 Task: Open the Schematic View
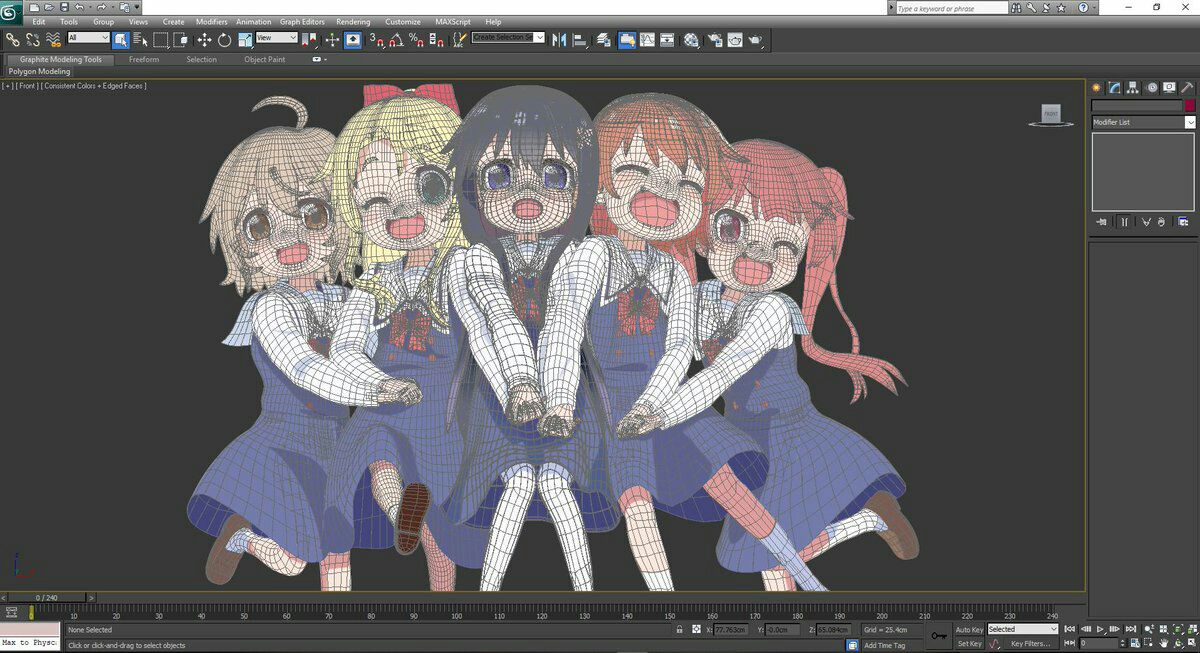pyautogui.click(x=667, y=40)
